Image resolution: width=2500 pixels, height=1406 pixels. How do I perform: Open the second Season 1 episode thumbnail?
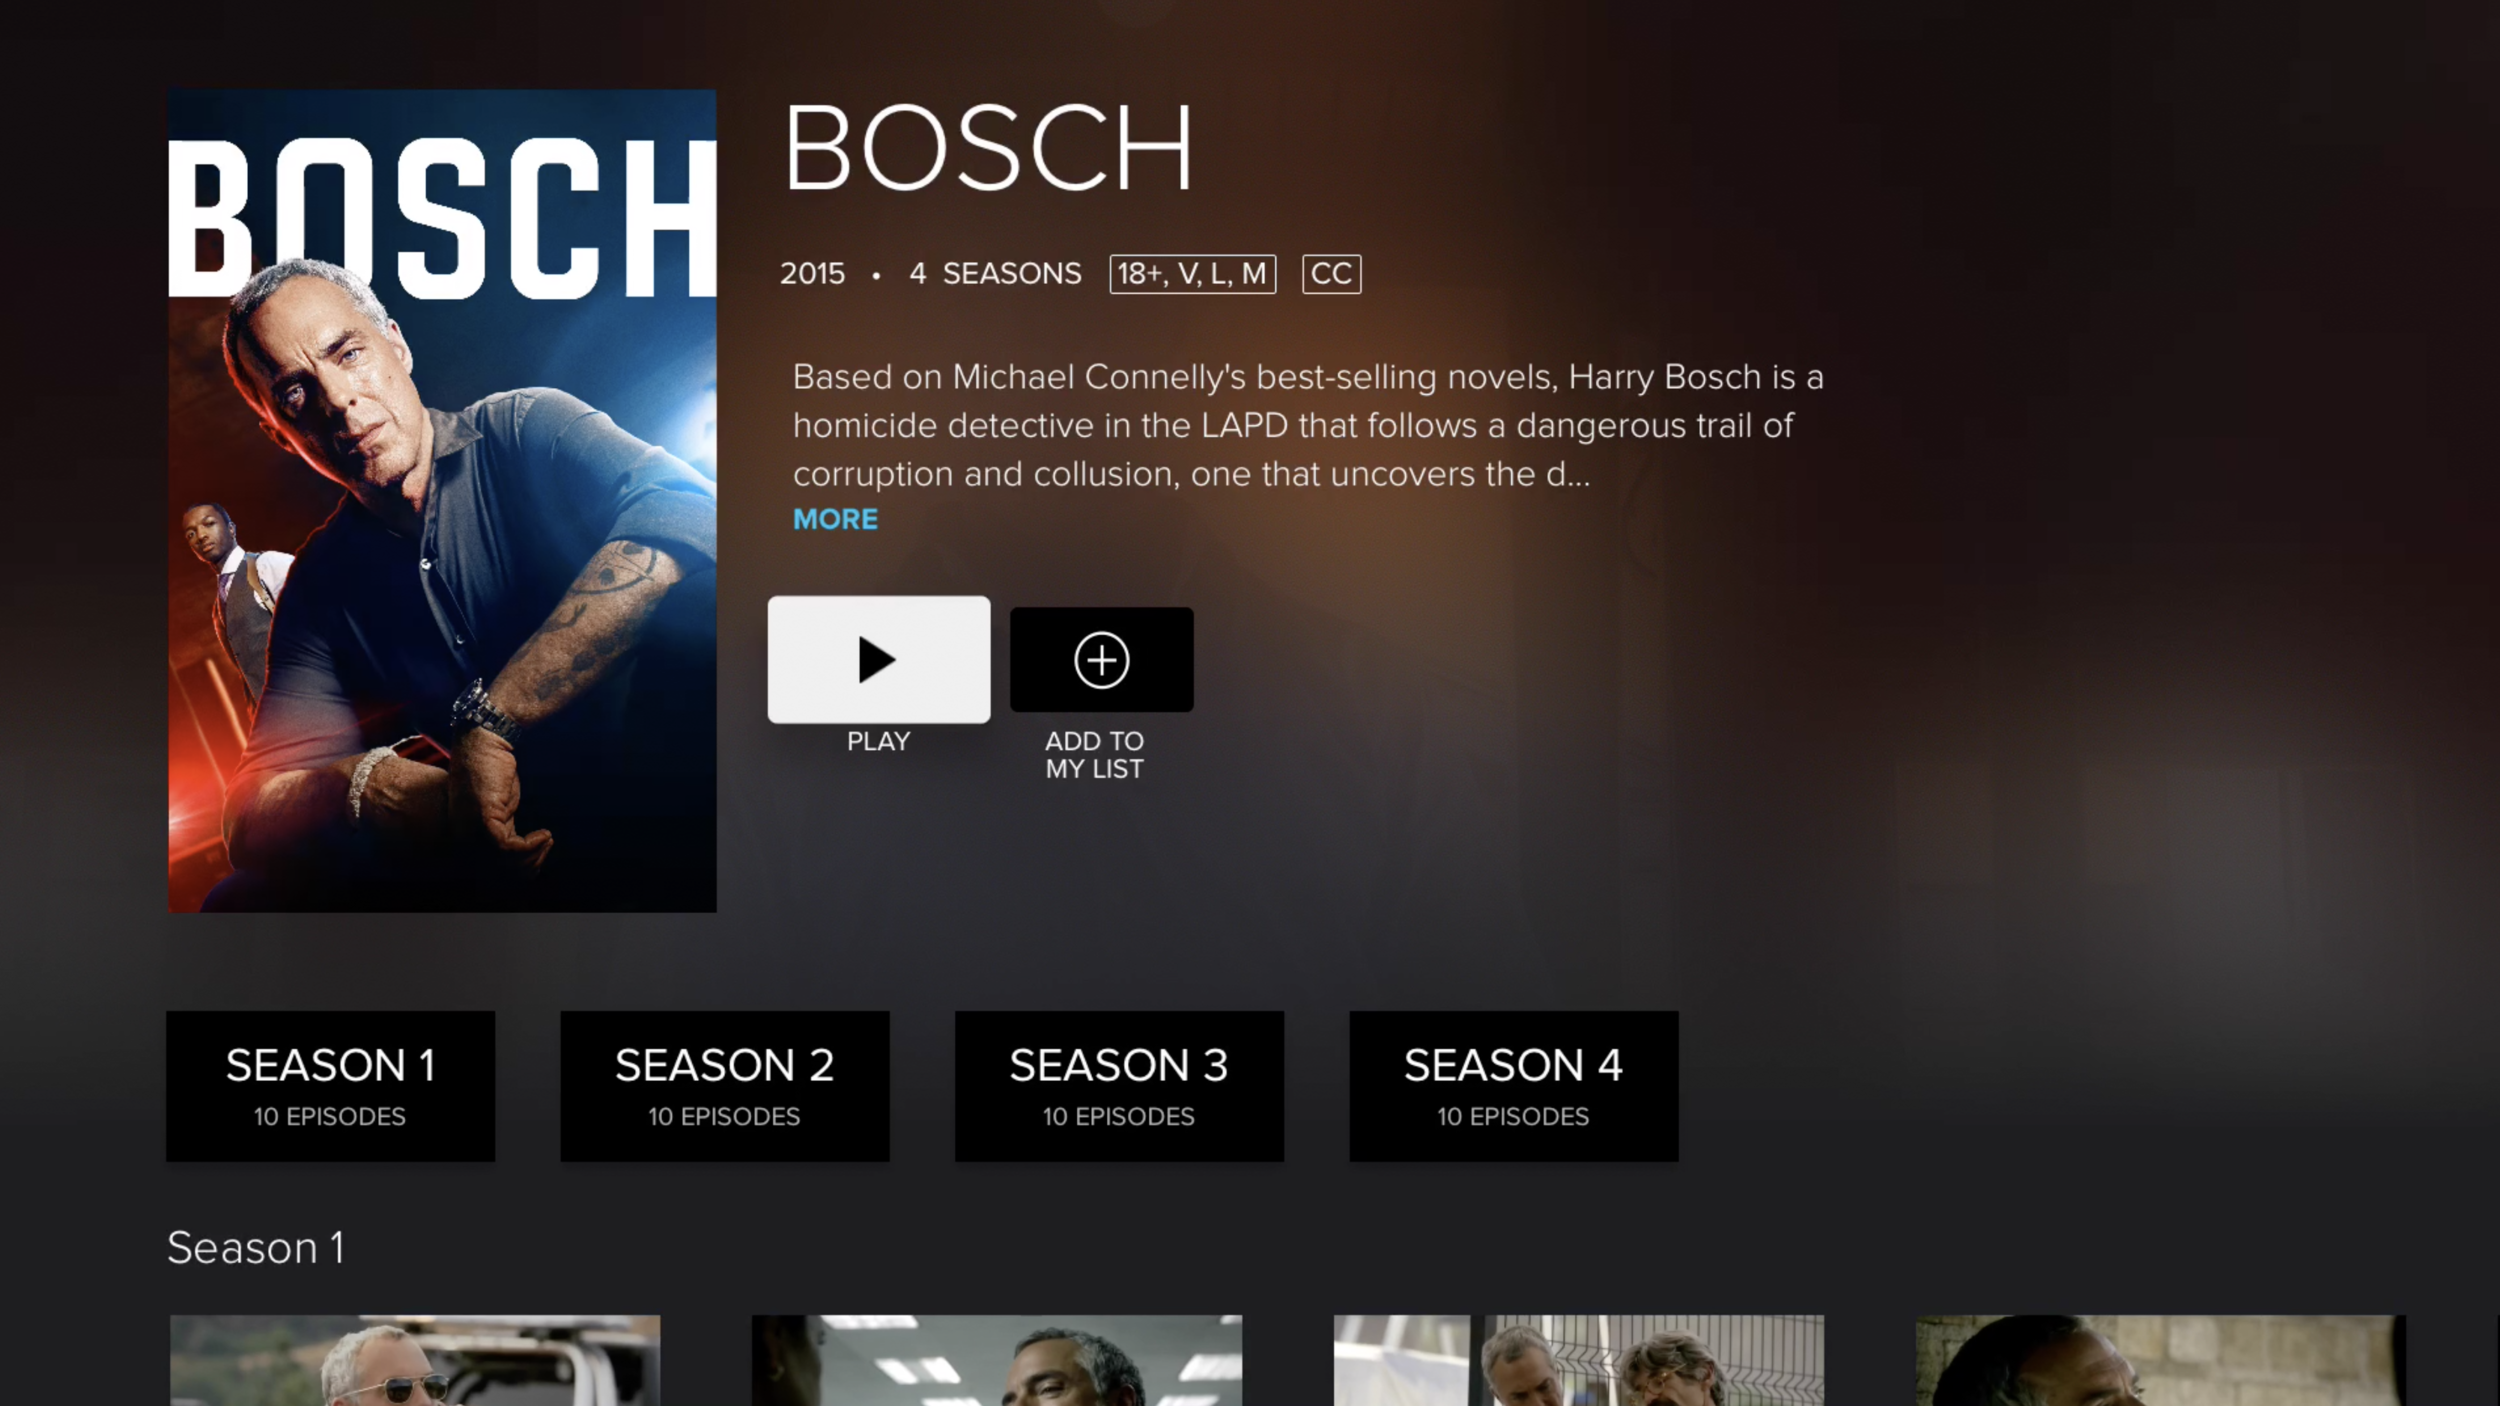pos(997,1361)
